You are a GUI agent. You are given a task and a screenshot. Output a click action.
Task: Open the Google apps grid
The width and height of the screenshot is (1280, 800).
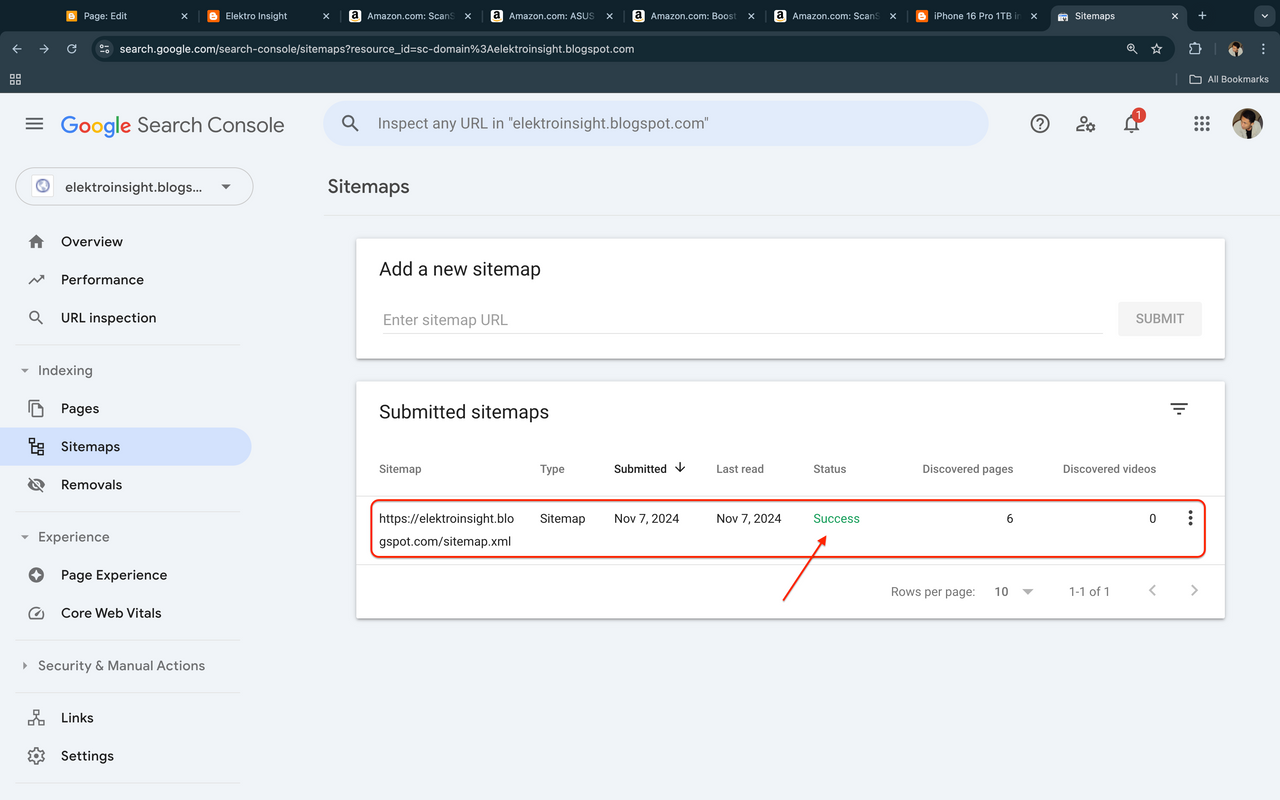click(1202, 124)
